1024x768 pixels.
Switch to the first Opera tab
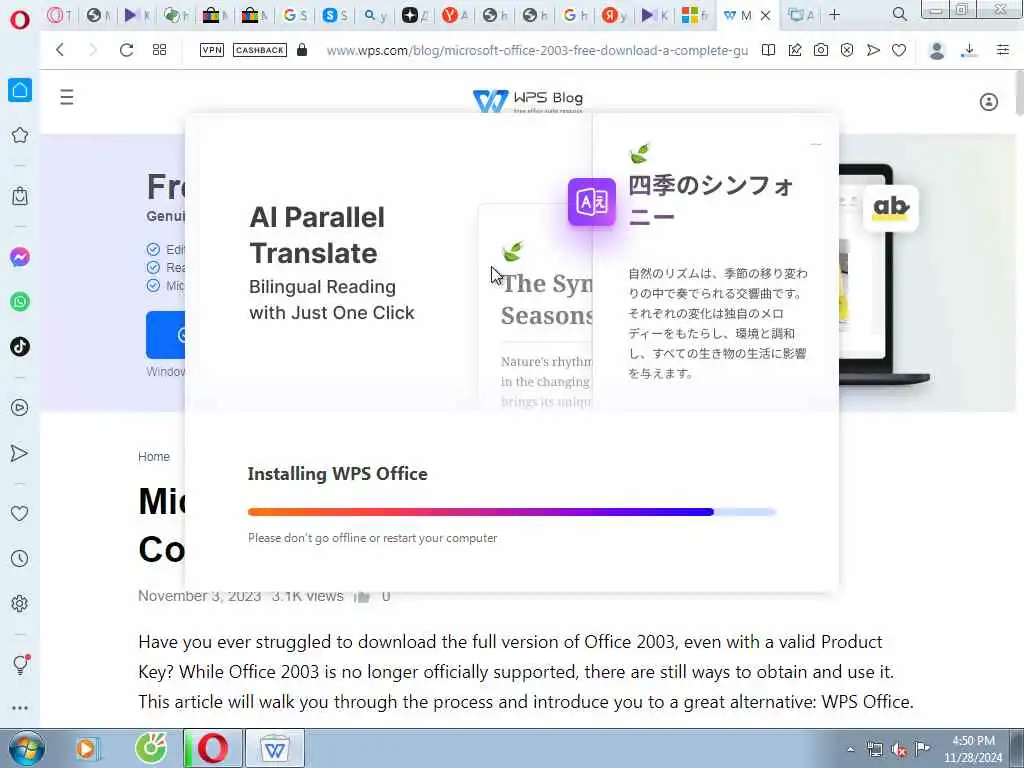click(59, 15)
